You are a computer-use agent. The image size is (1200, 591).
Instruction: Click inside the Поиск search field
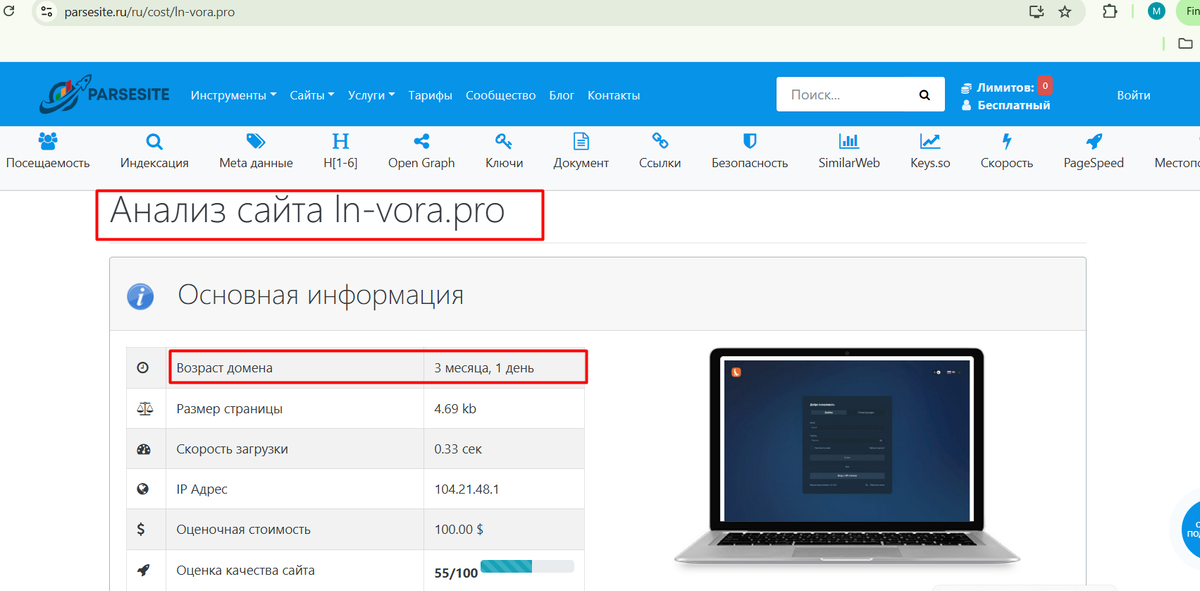click(850, 94)
